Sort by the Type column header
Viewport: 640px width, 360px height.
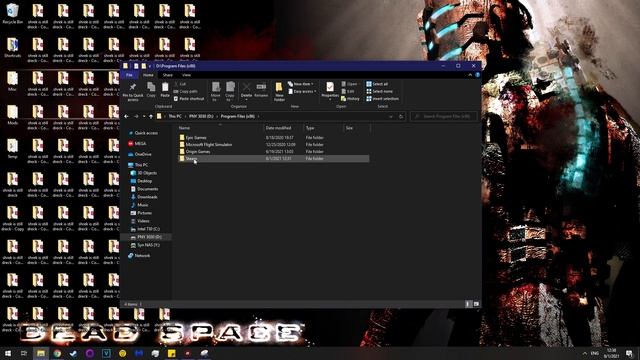323,128
